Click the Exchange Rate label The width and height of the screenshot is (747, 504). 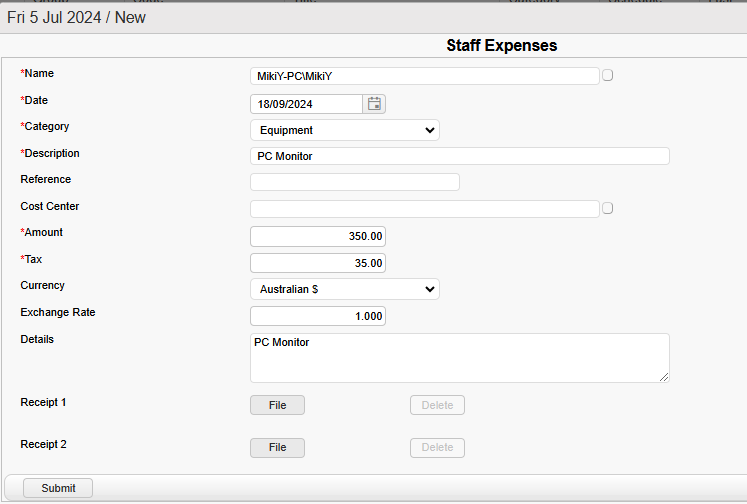point(58,312)
